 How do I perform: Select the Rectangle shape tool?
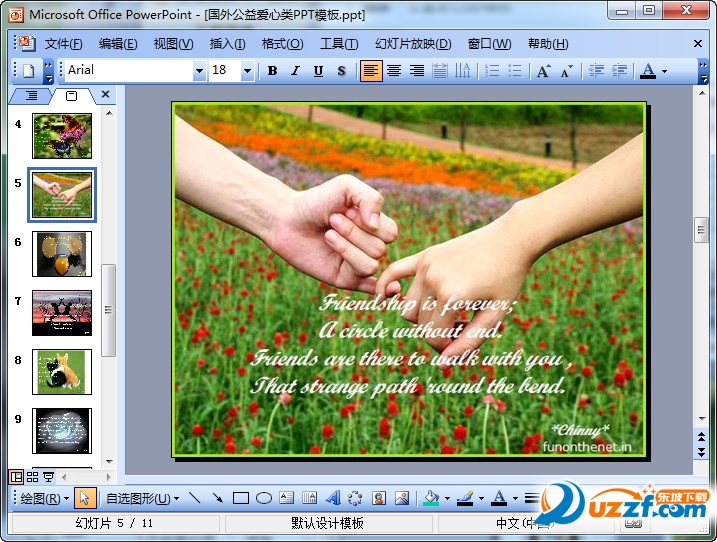coord(240,498)
